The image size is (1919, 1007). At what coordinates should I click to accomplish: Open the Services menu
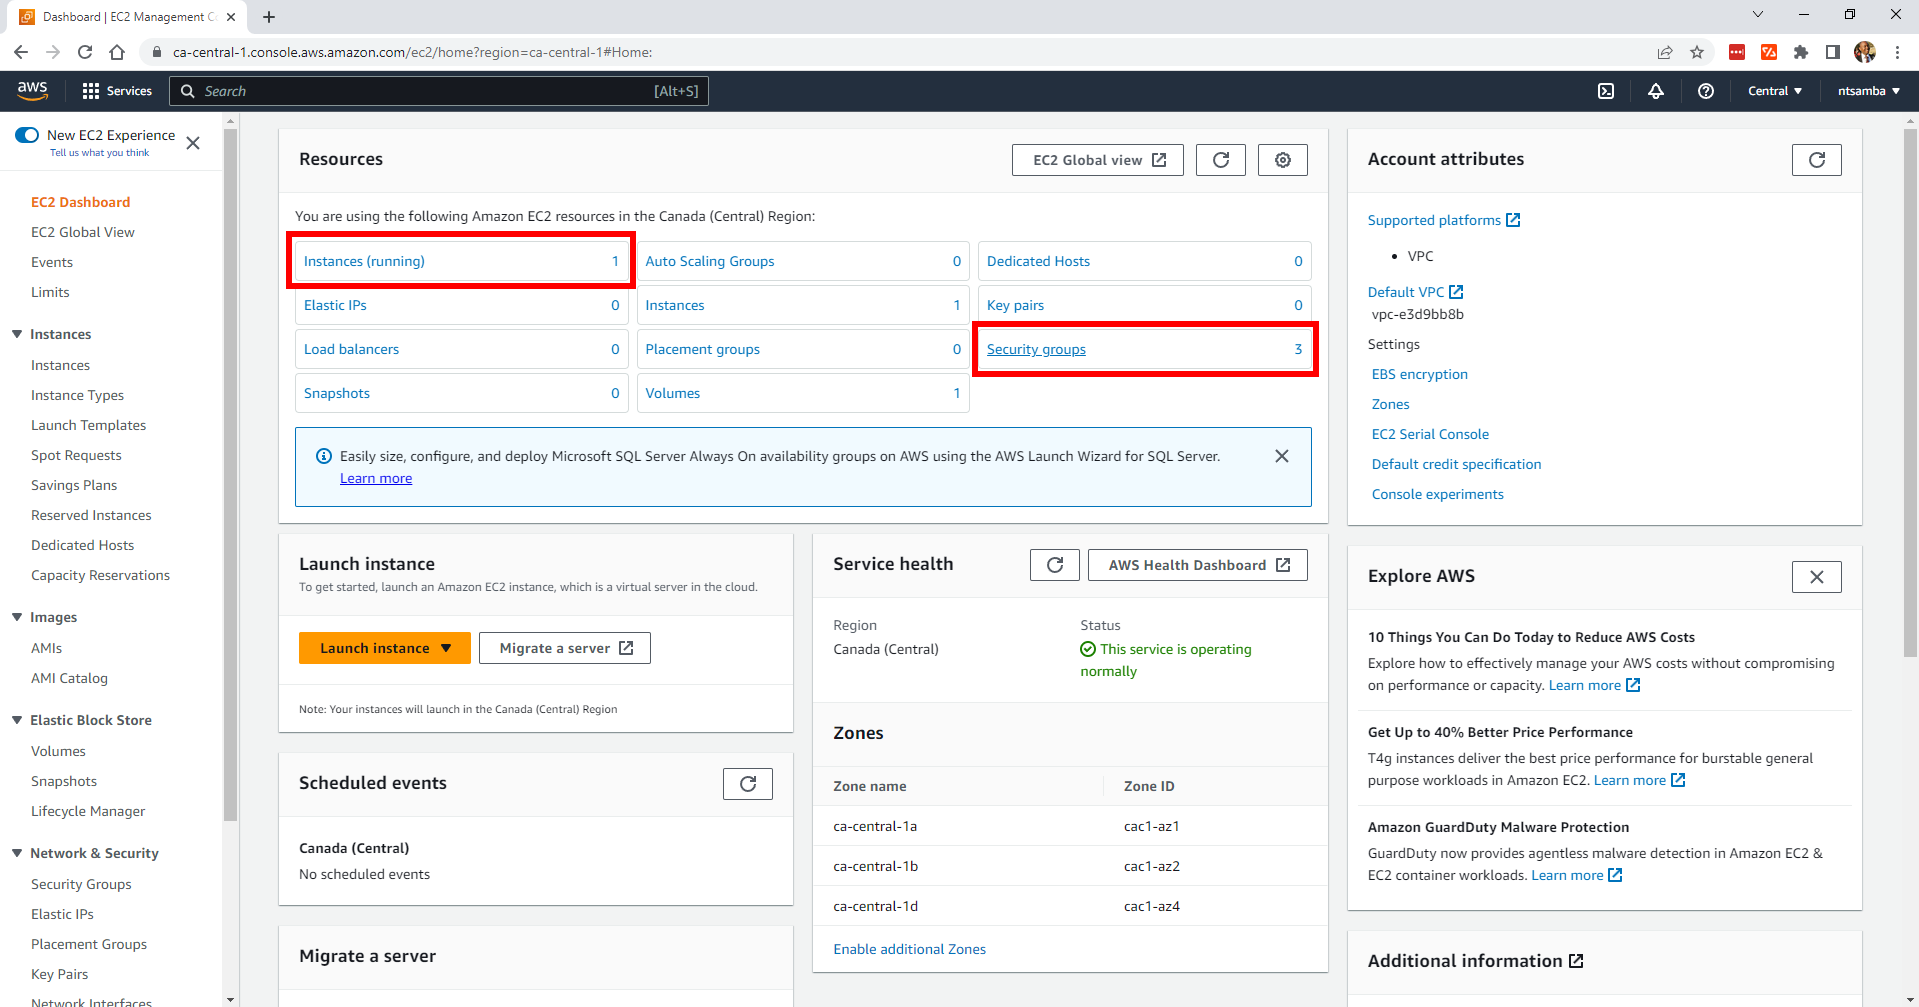[118, 91]
